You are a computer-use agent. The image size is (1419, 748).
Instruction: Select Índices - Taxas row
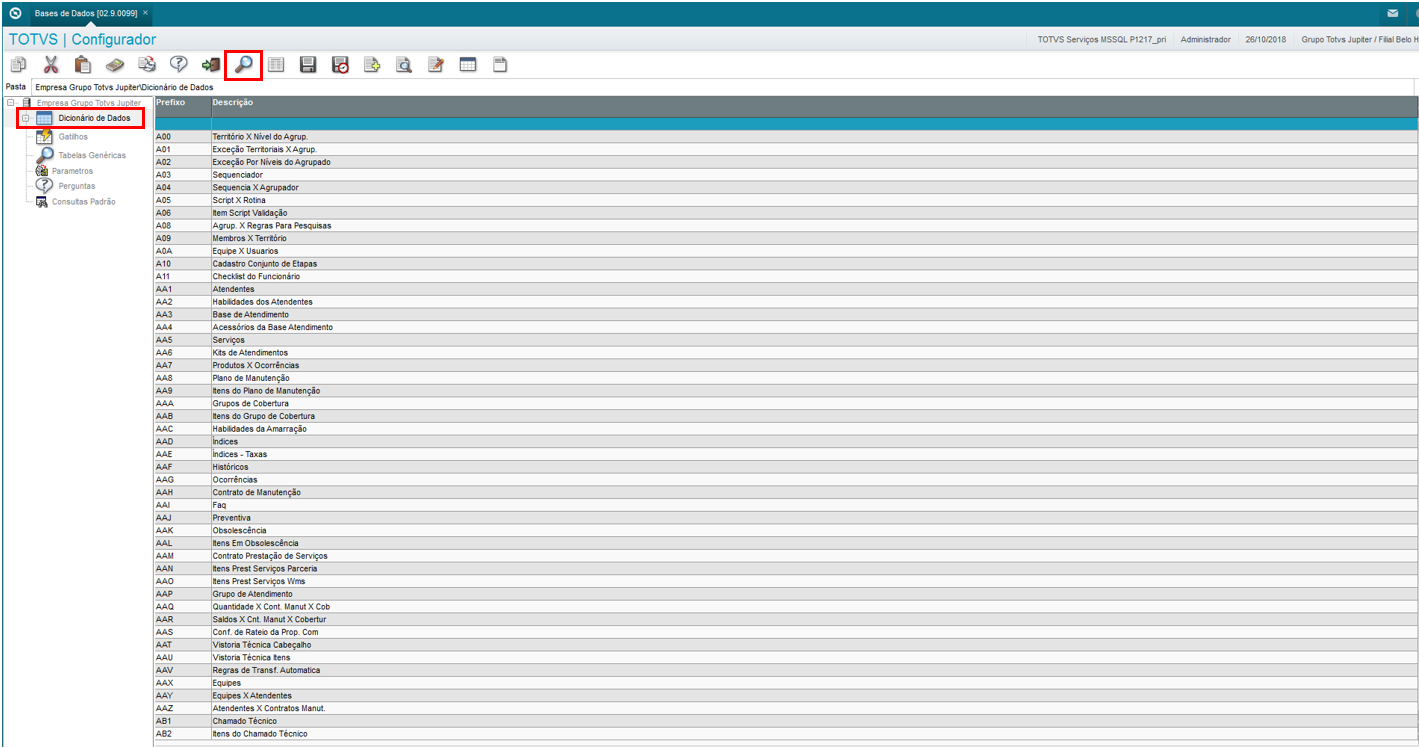click(x=786, y=454)
